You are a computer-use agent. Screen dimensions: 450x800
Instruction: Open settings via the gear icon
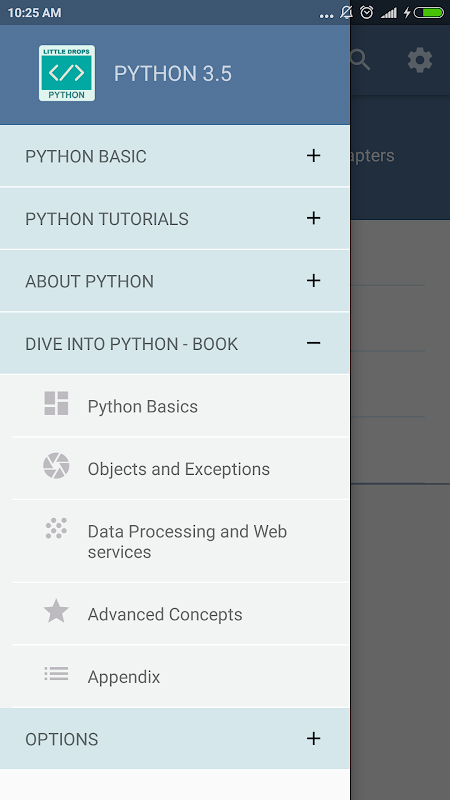(420, 60)
